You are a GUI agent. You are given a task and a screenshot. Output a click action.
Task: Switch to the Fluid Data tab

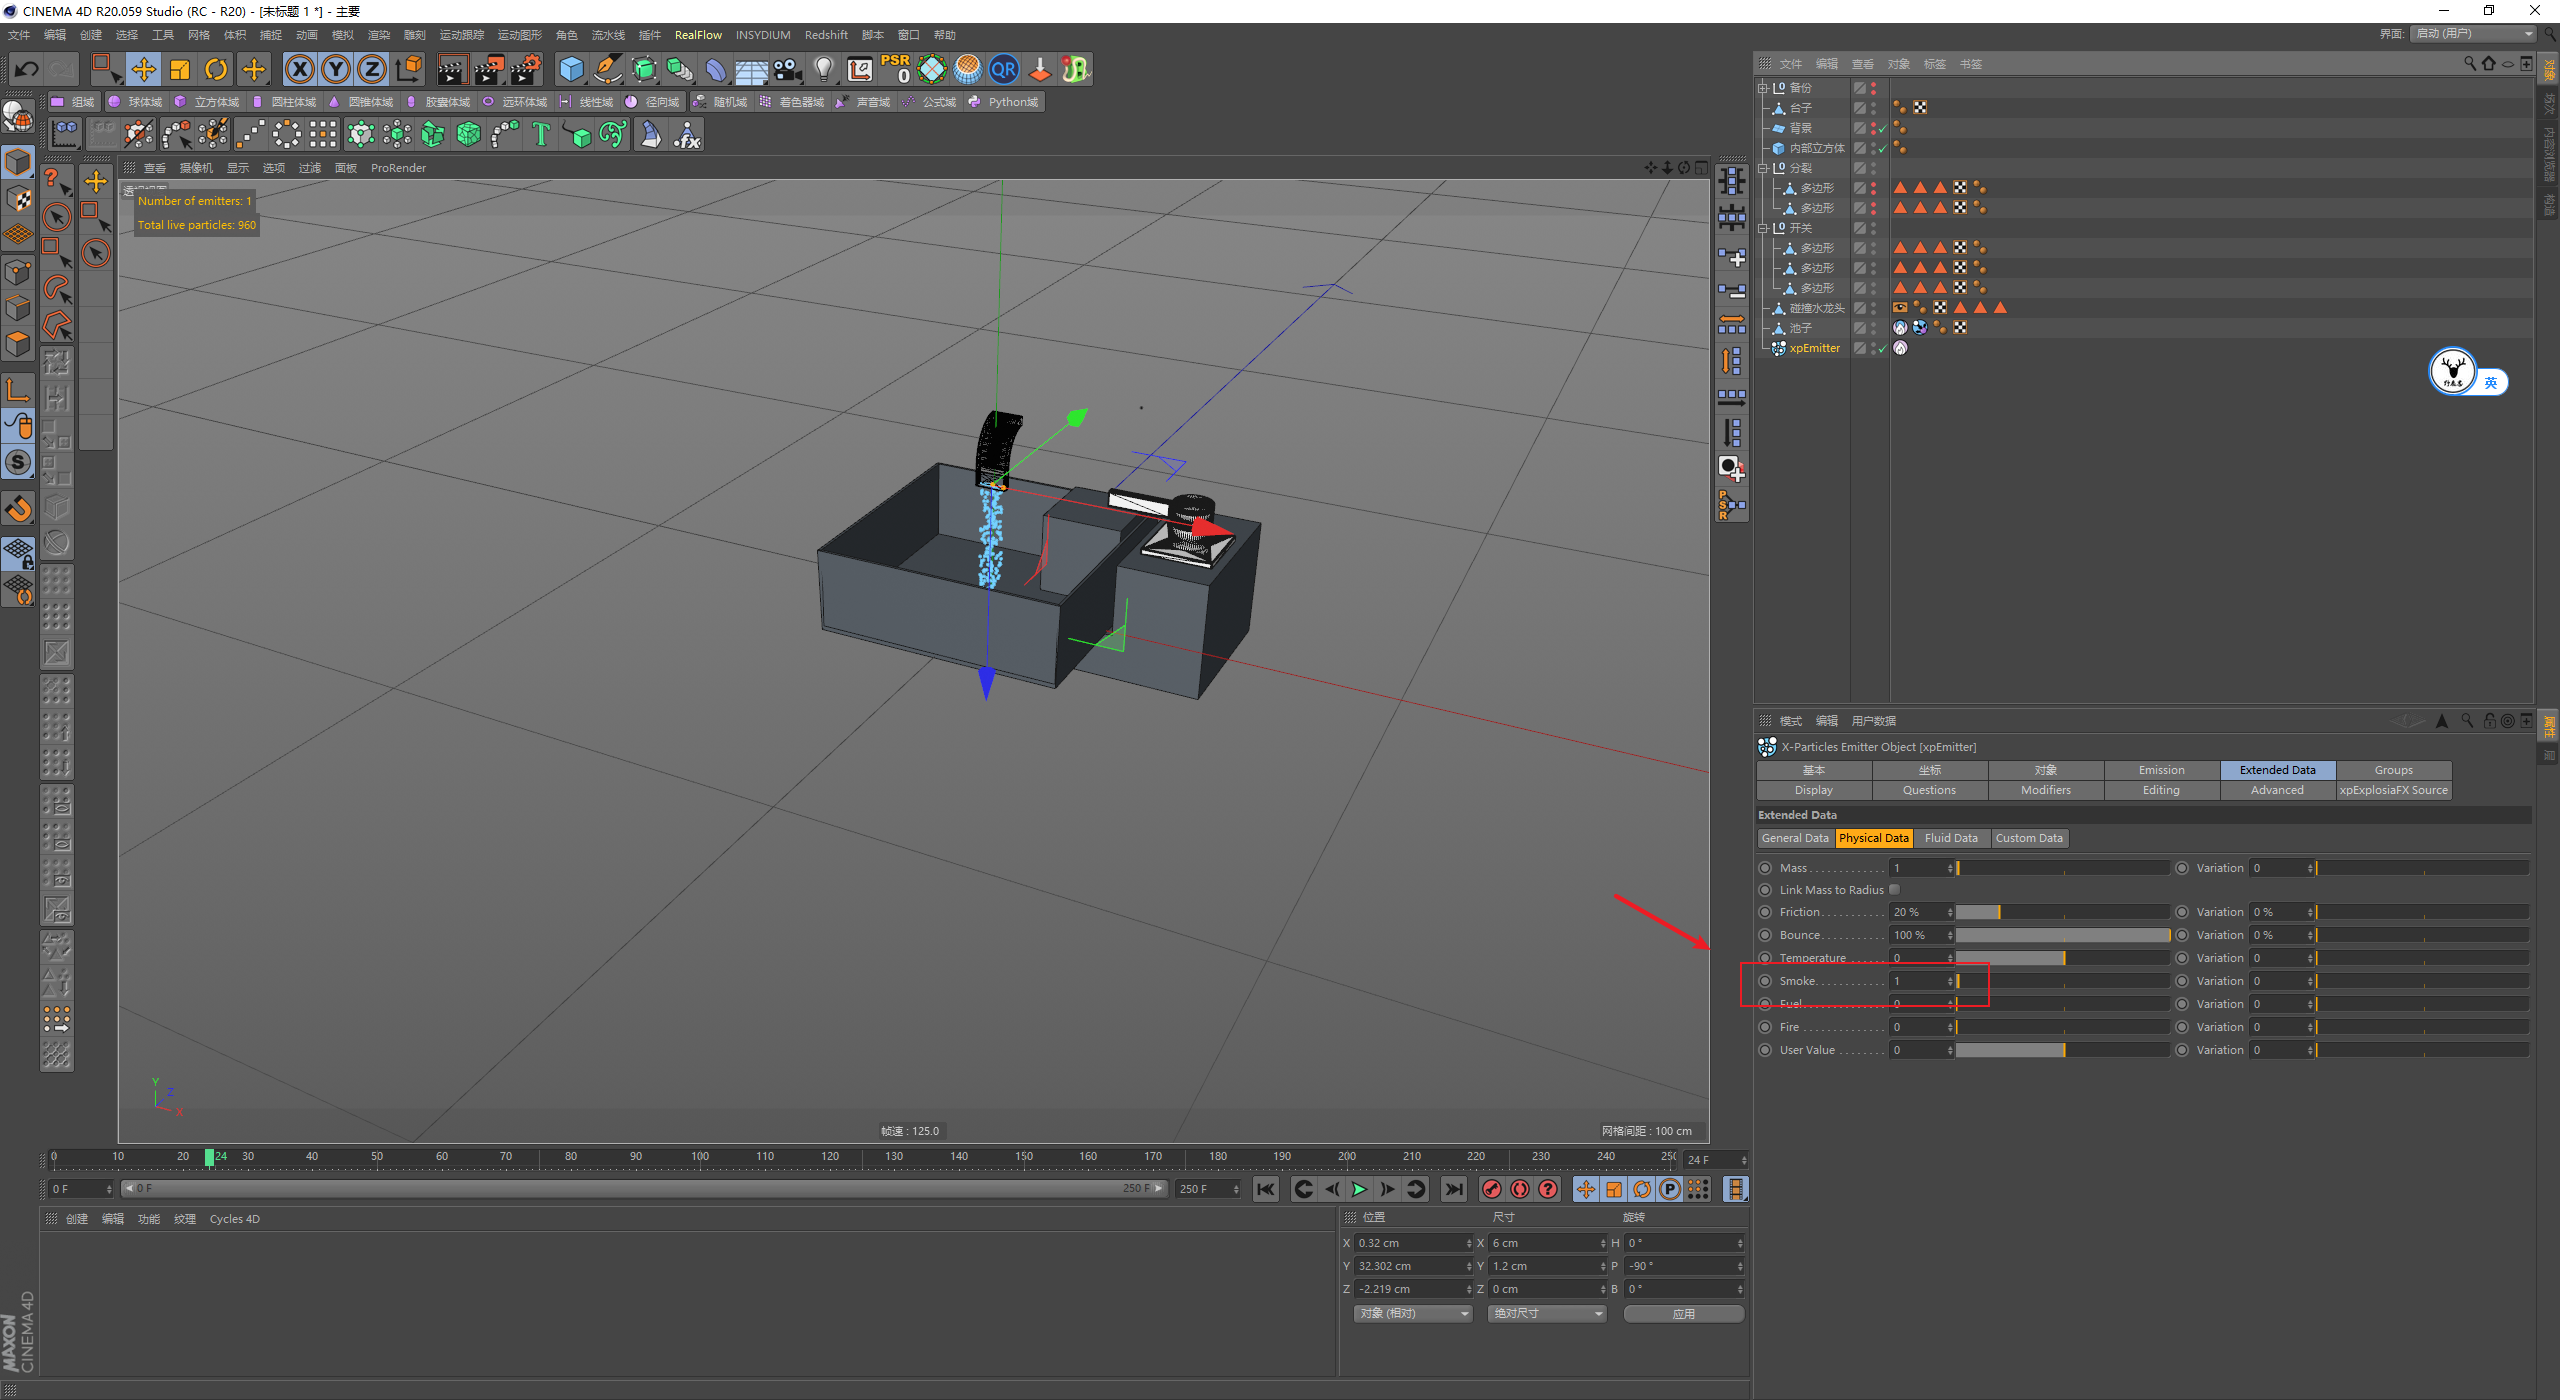[x=1950, y=838]
